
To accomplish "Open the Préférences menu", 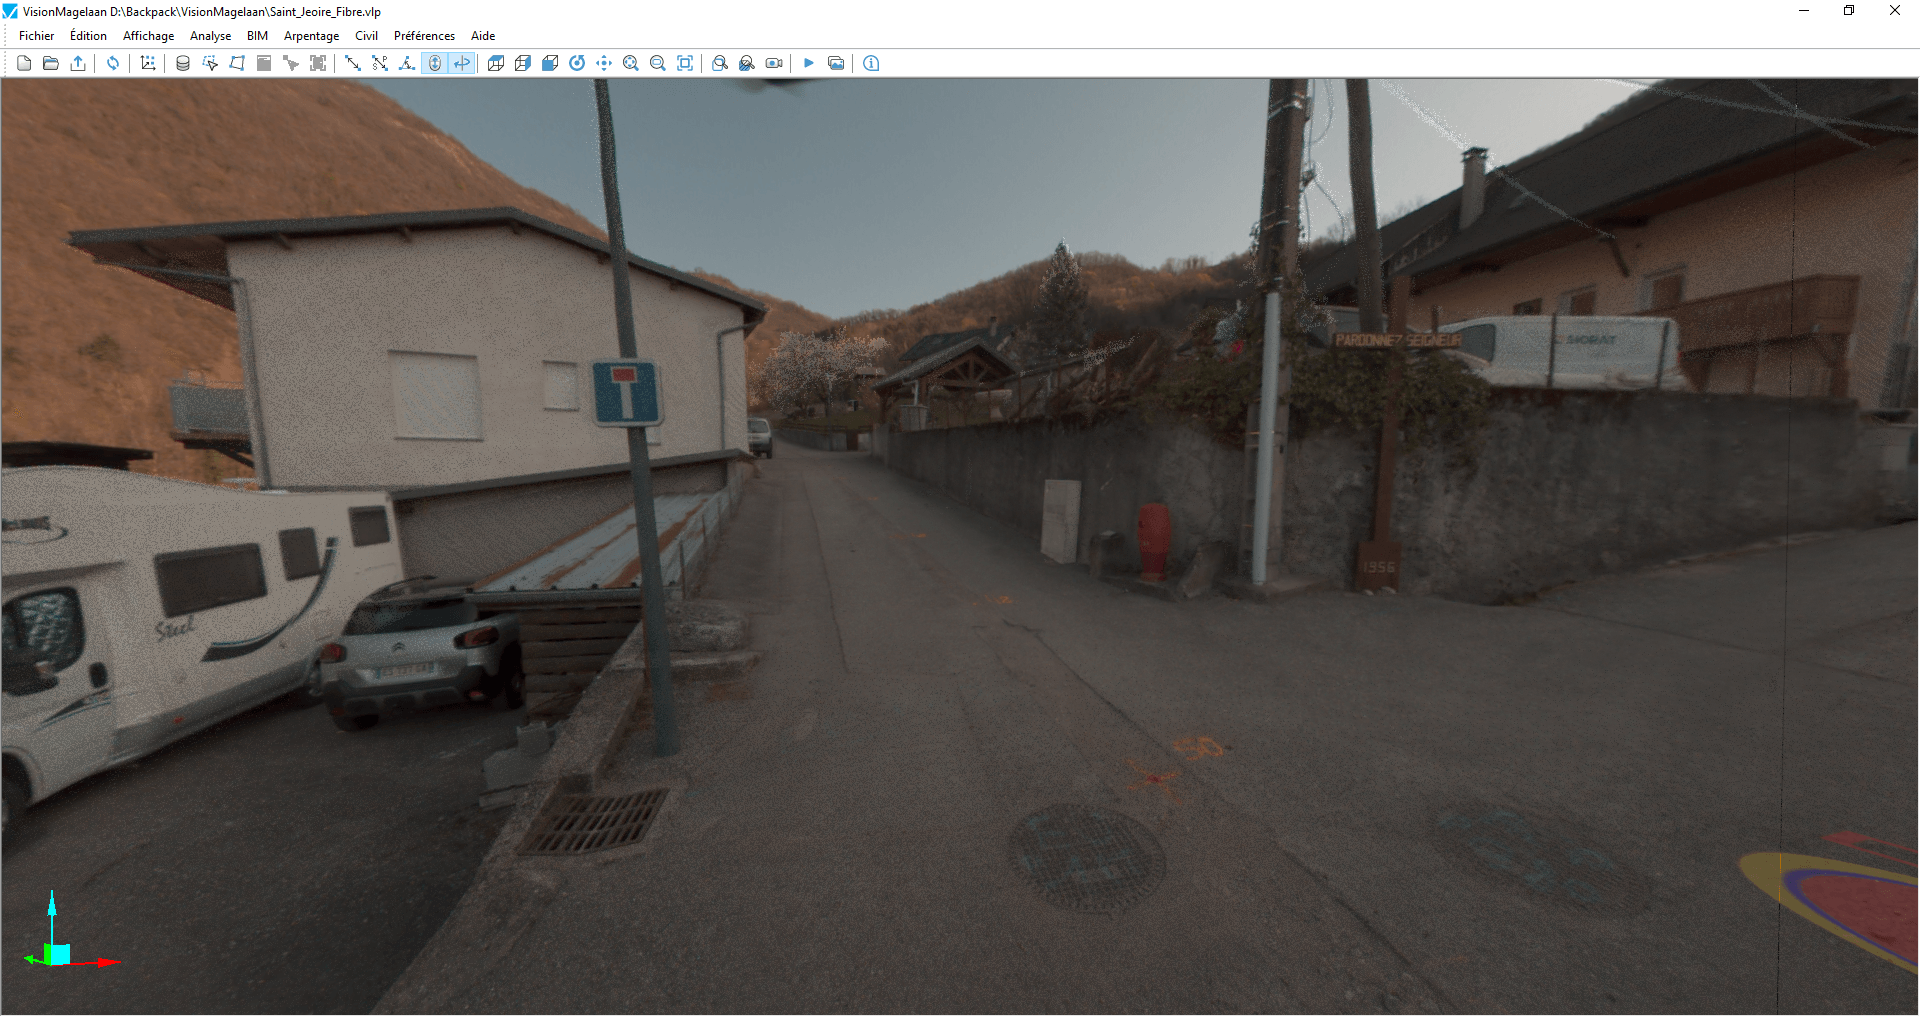I will (x=424, y=36).
